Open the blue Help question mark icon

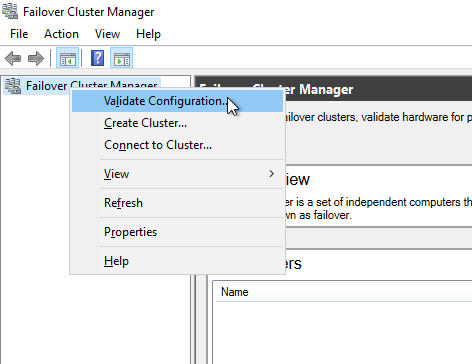pos(97,58)
